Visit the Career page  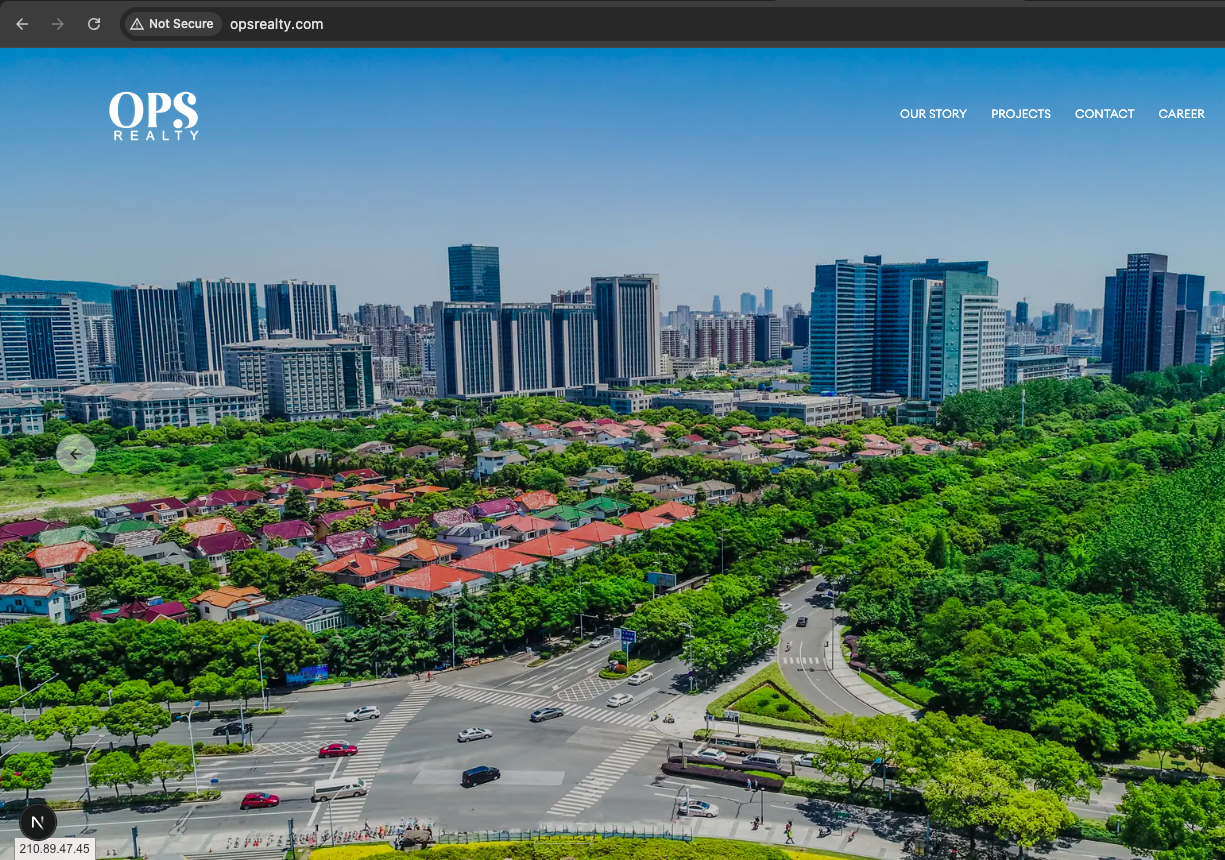(1181, 114)
